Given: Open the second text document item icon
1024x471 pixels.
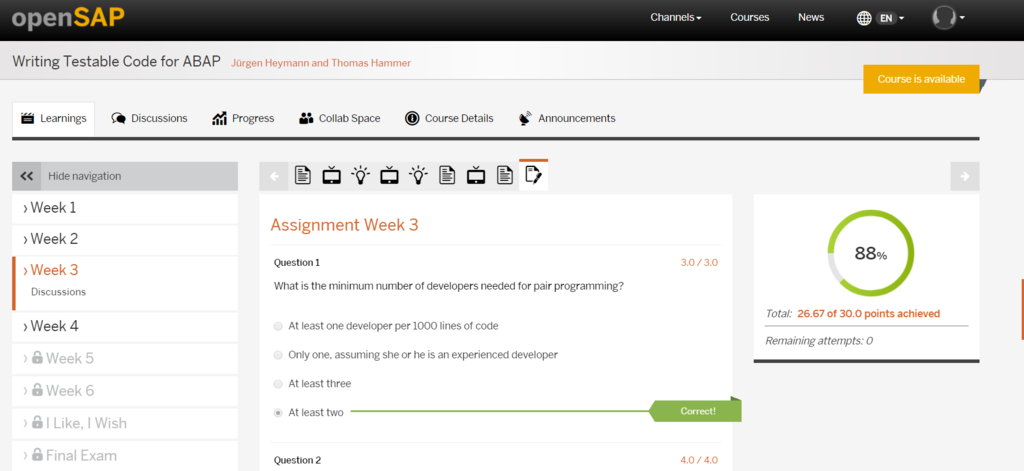Looking at the screenshot, I should tap(447, 176).
